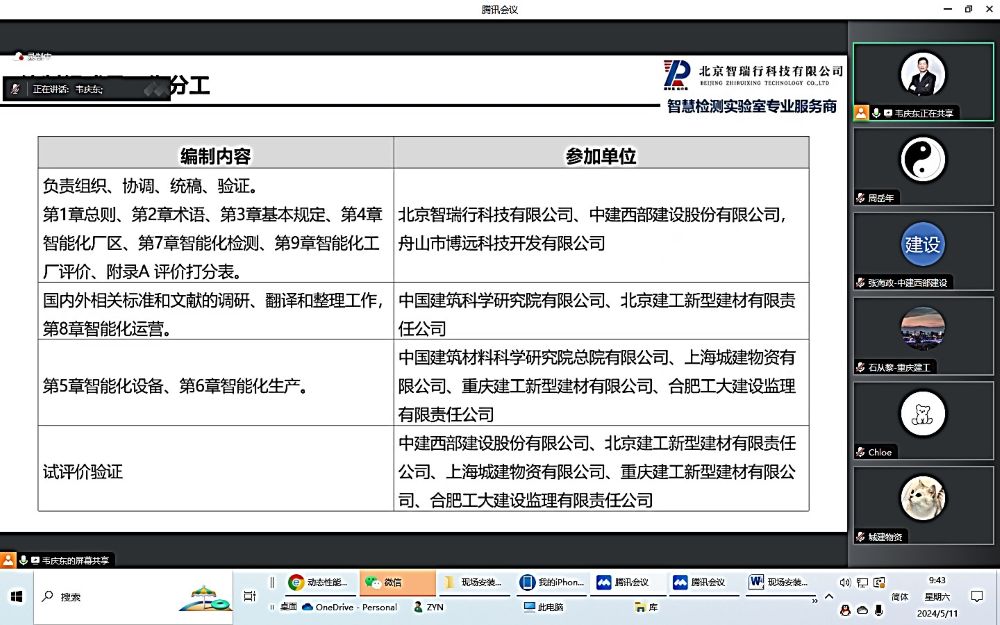The image size is (1000, 625).
Task: Click the 腾讯会议 window title
Action: tap(500, 10)
